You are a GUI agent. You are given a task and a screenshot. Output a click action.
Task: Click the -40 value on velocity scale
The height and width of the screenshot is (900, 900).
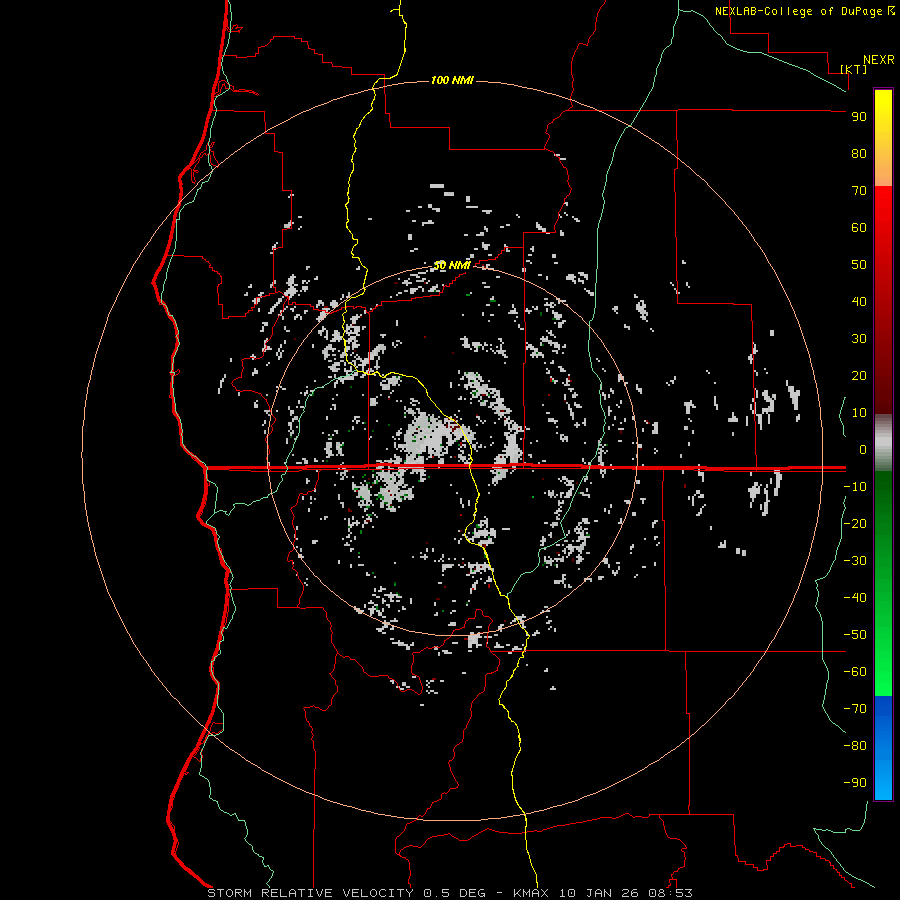coord(855,598)
